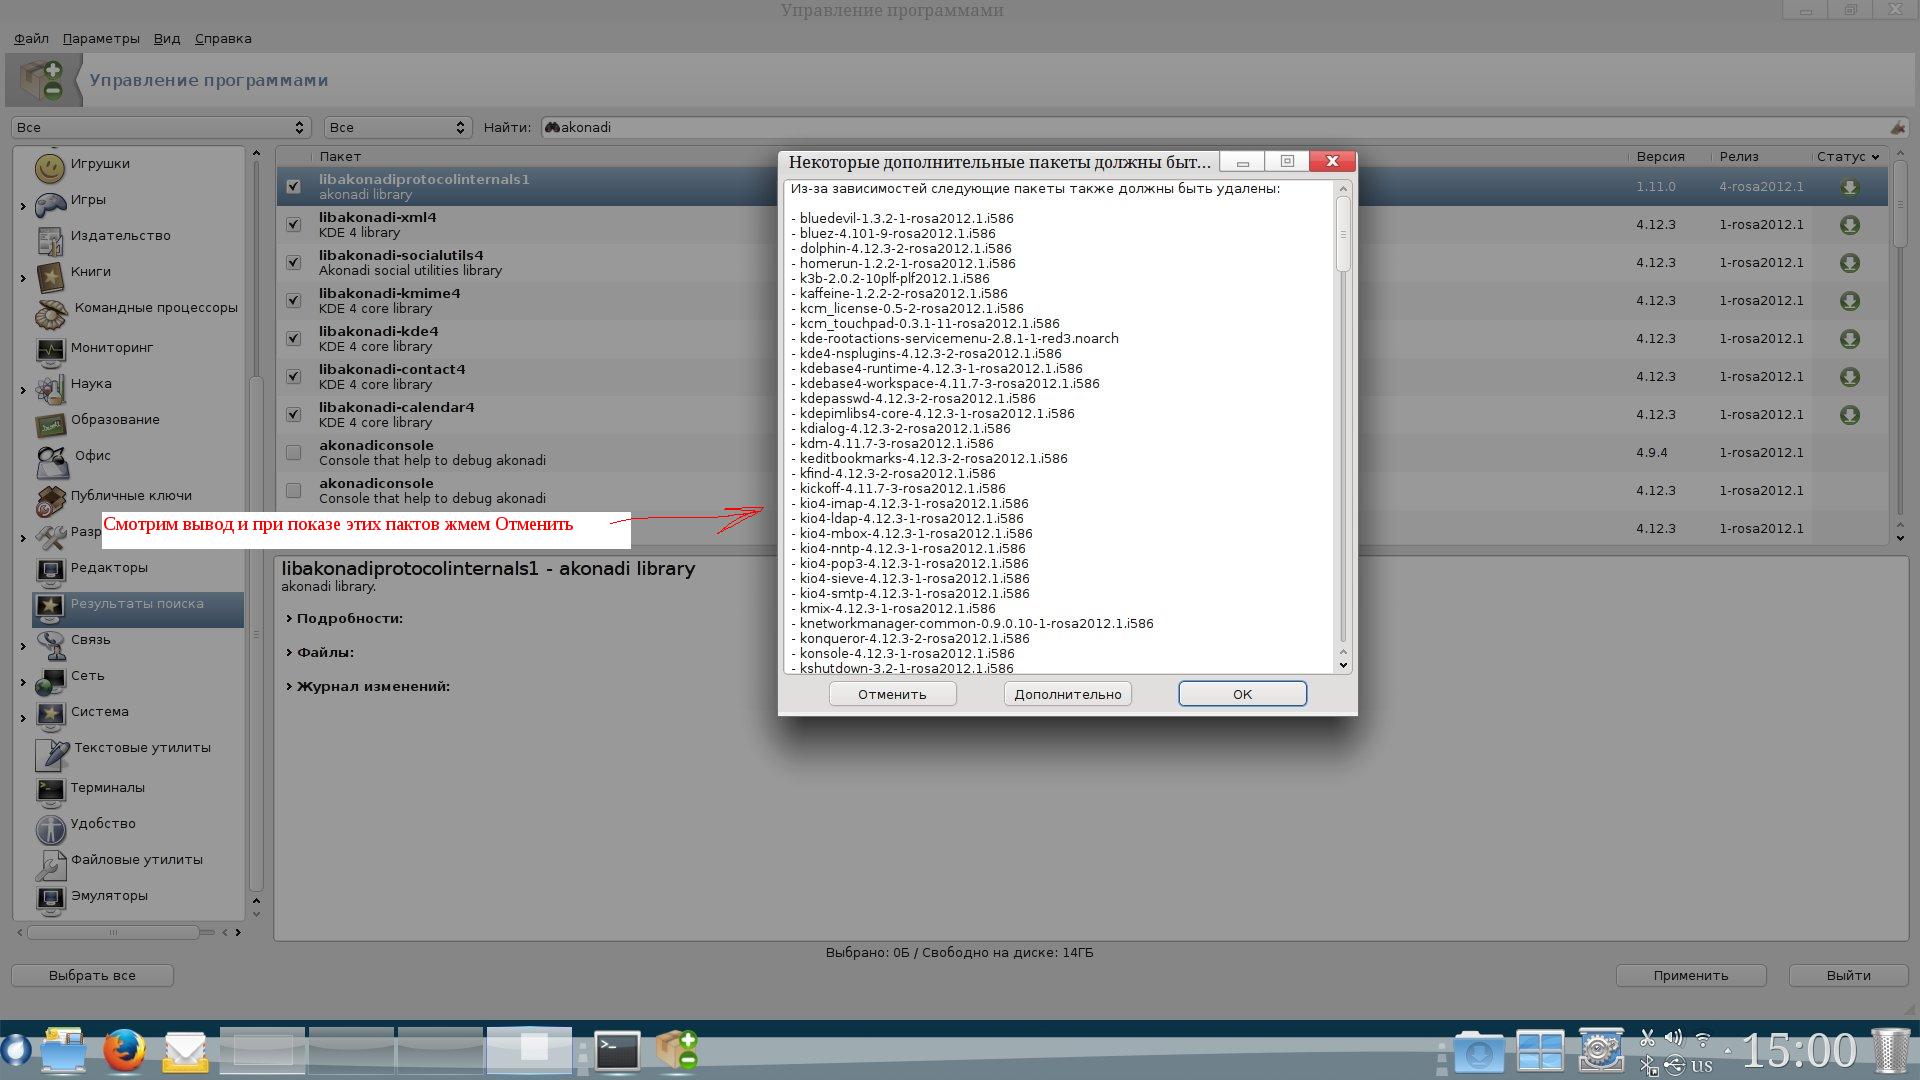The height and width of the screenshot is (1080, 1920).
Task: Select the Книги category icon
Action: pyautogui.click(x=50, y=276)
